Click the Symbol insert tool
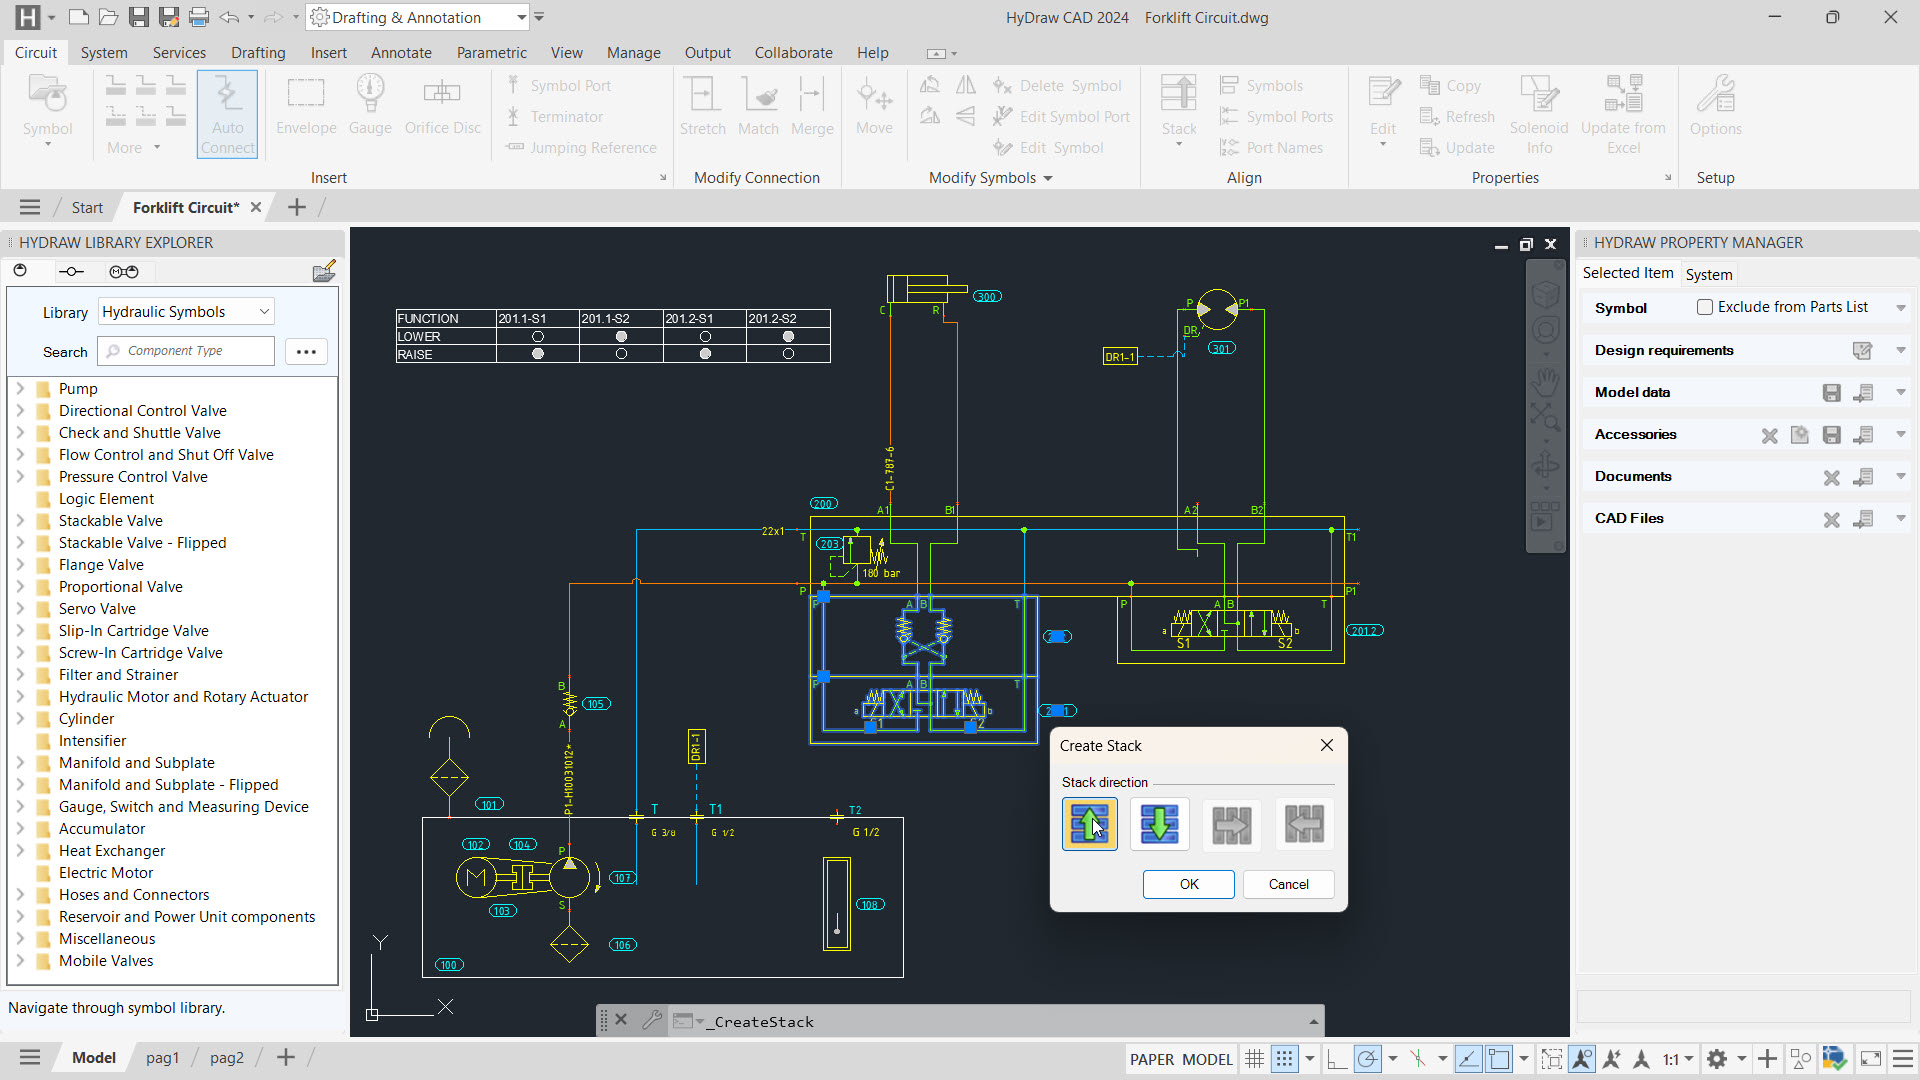1920x1080 pixels. point(48,112)
